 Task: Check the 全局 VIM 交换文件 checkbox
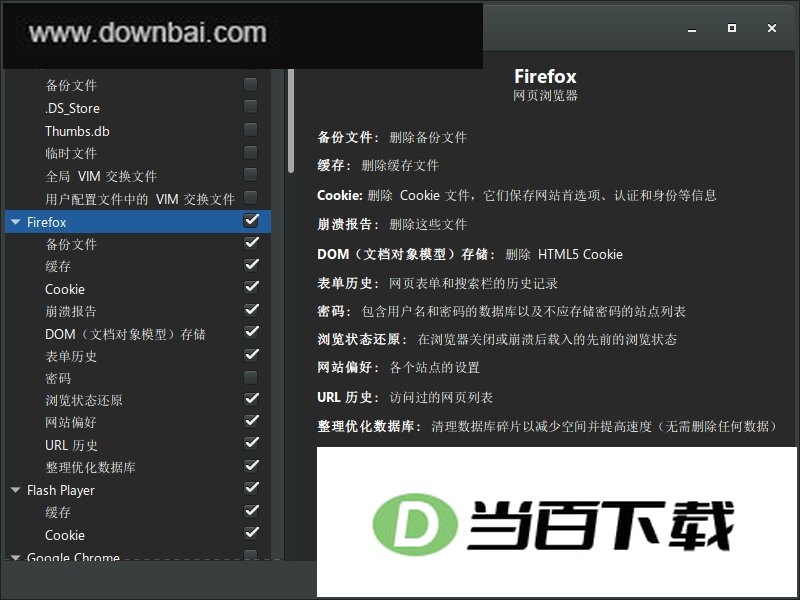(x=250, y=174)
